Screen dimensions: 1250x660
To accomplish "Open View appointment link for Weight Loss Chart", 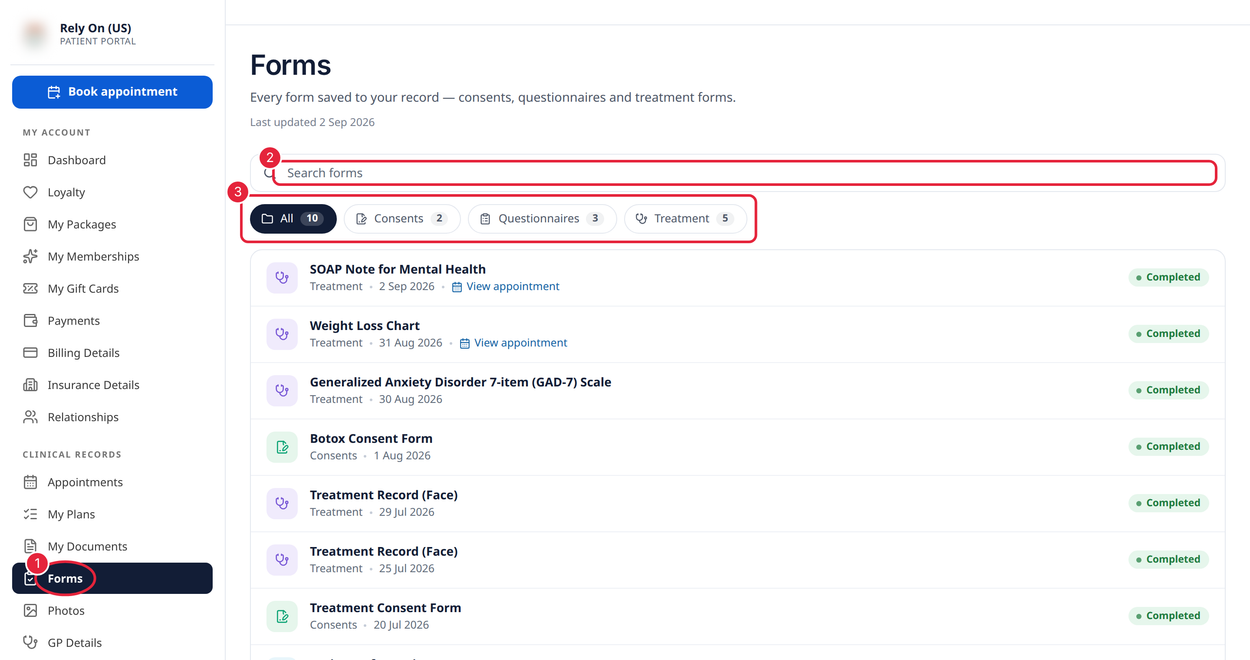I will pyautogui.click(x=513, y=342).
